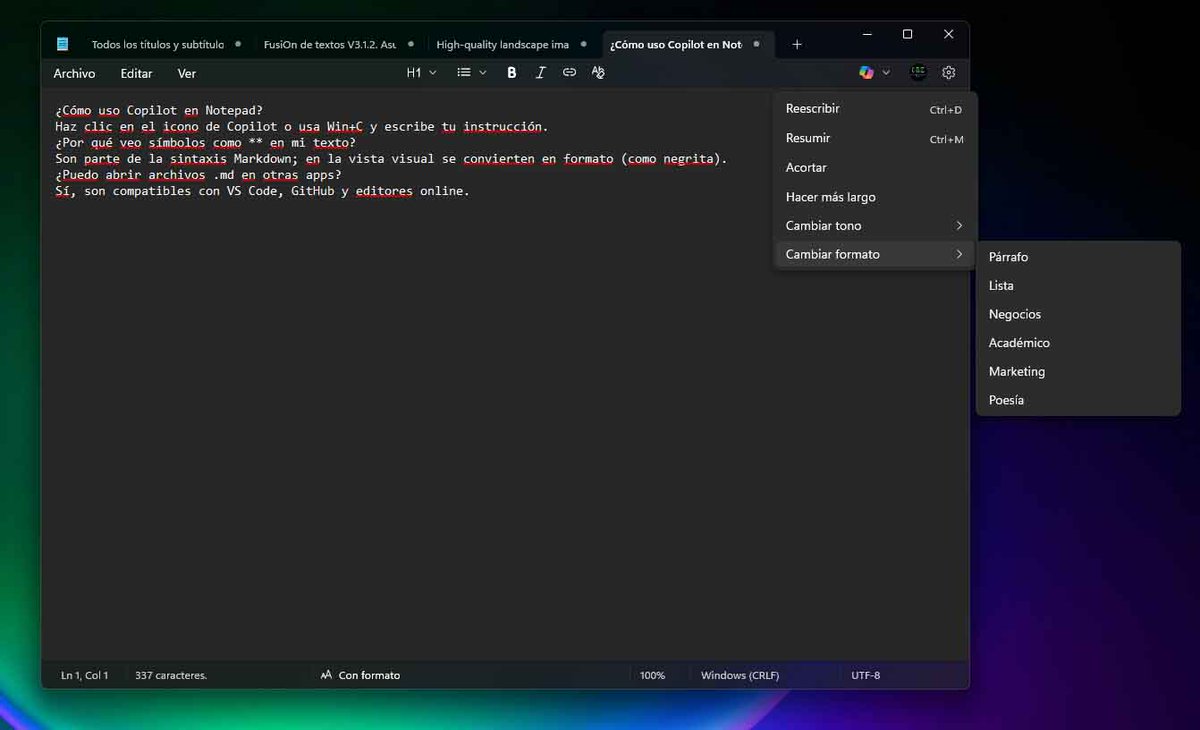Click the Ctrl+D shortcut label

pos(946,110)
